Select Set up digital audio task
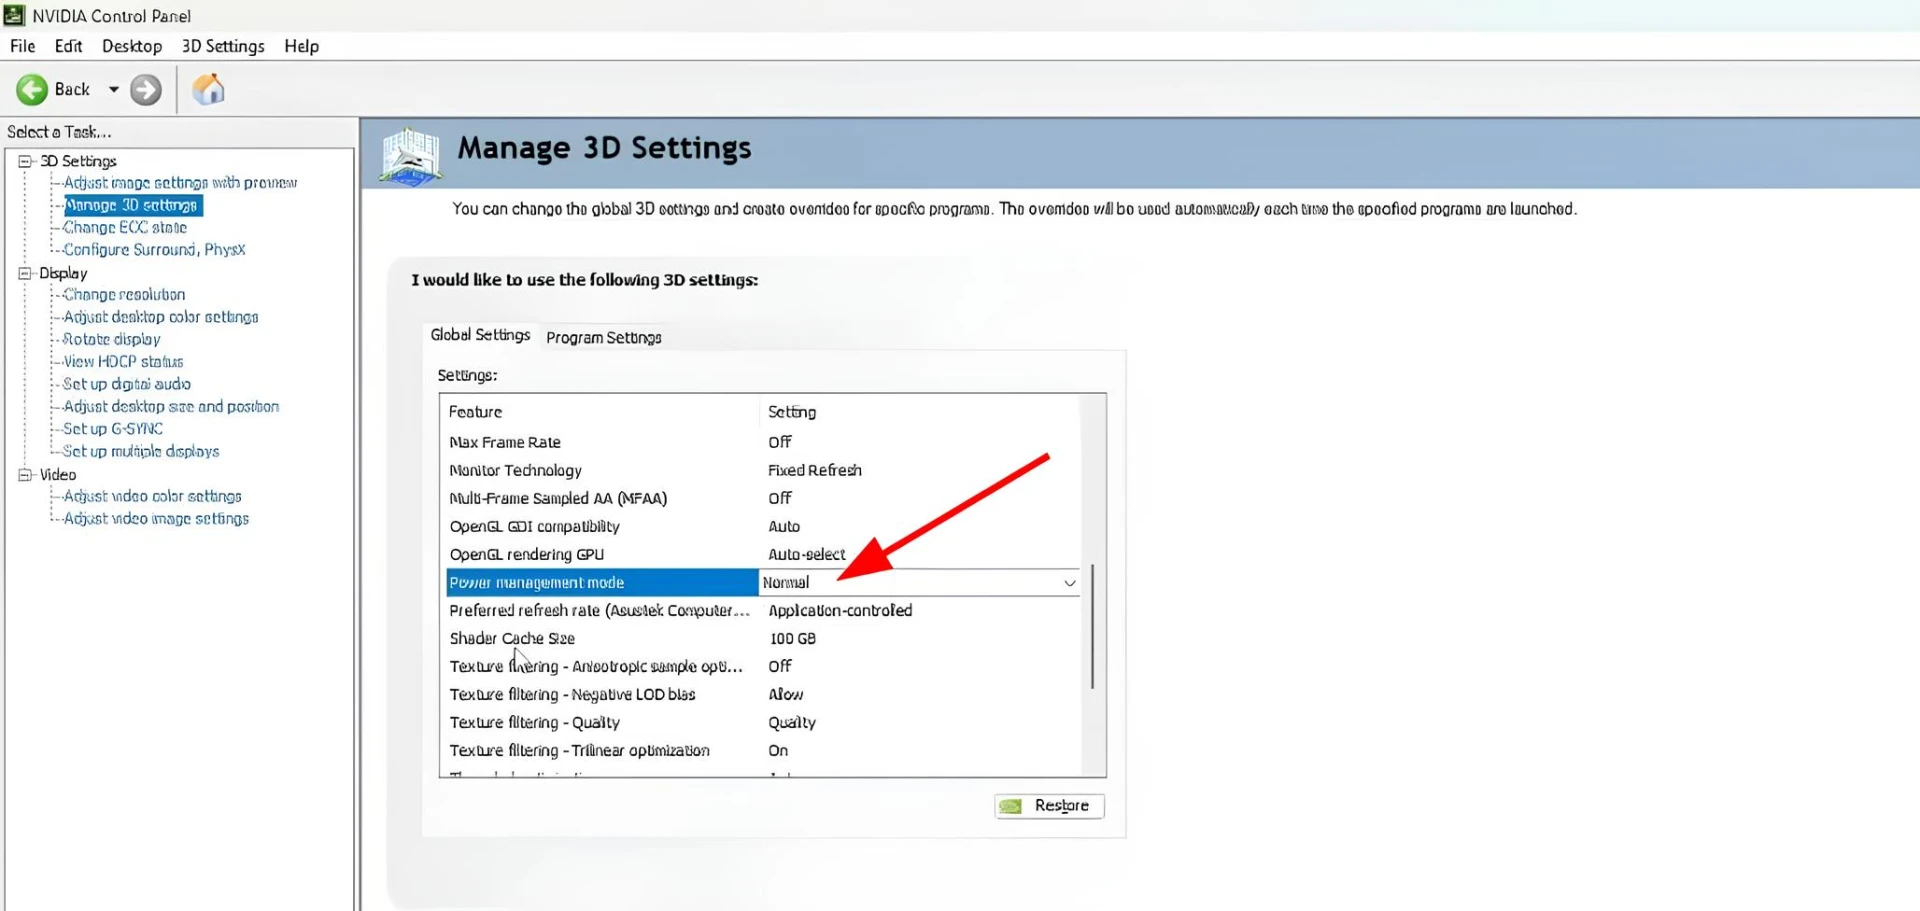1920x911 pixels. coord(127,384)
